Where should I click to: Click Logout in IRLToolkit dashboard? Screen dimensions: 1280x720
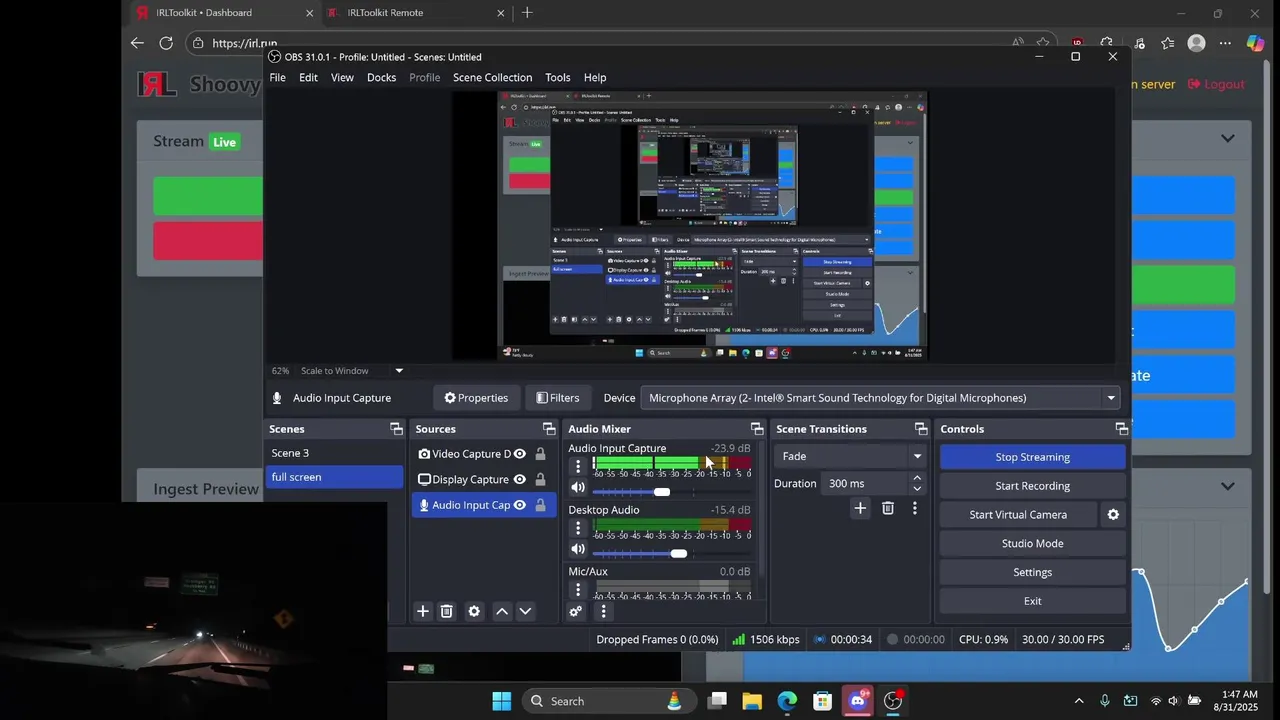click(1216, 84)
